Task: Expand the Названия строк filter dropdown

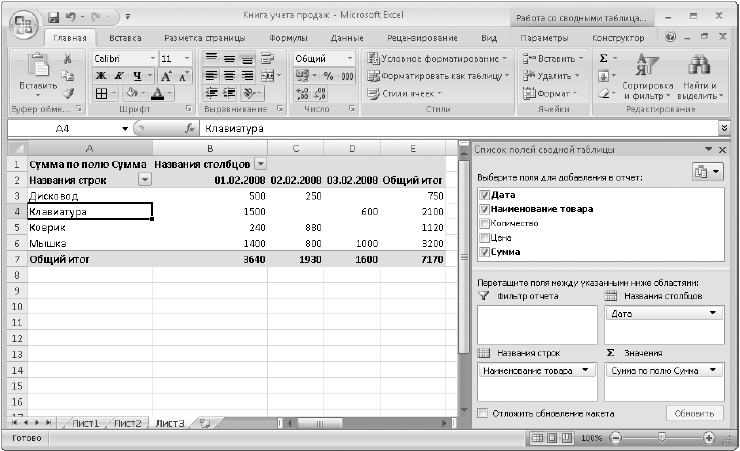Action: [x=145, y=180]
